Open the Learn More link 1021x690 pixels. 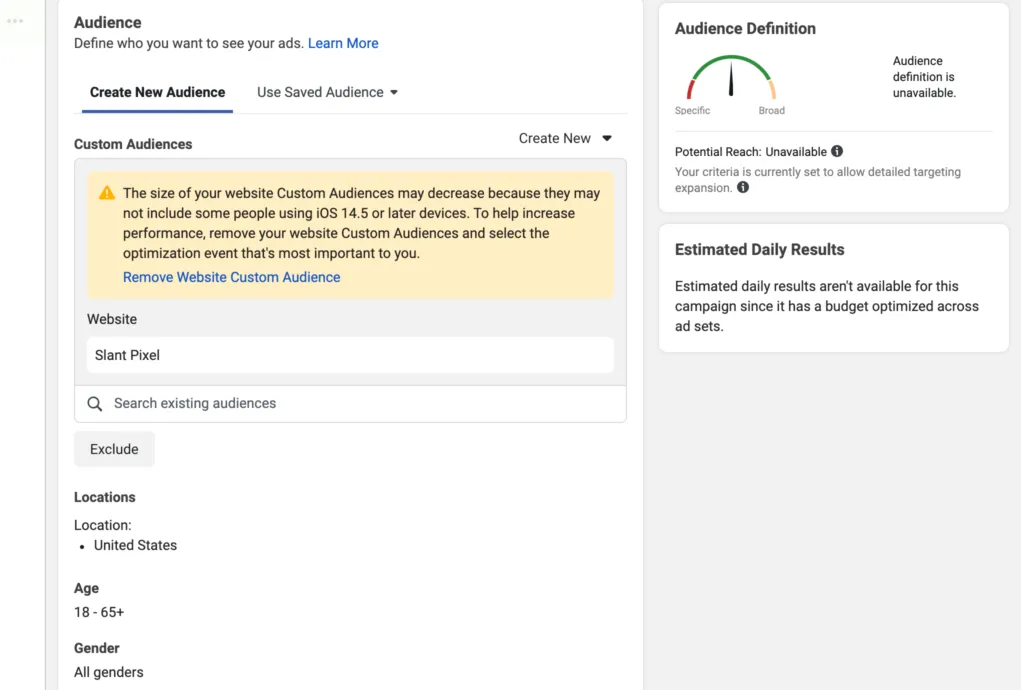[x=343, y=43]
